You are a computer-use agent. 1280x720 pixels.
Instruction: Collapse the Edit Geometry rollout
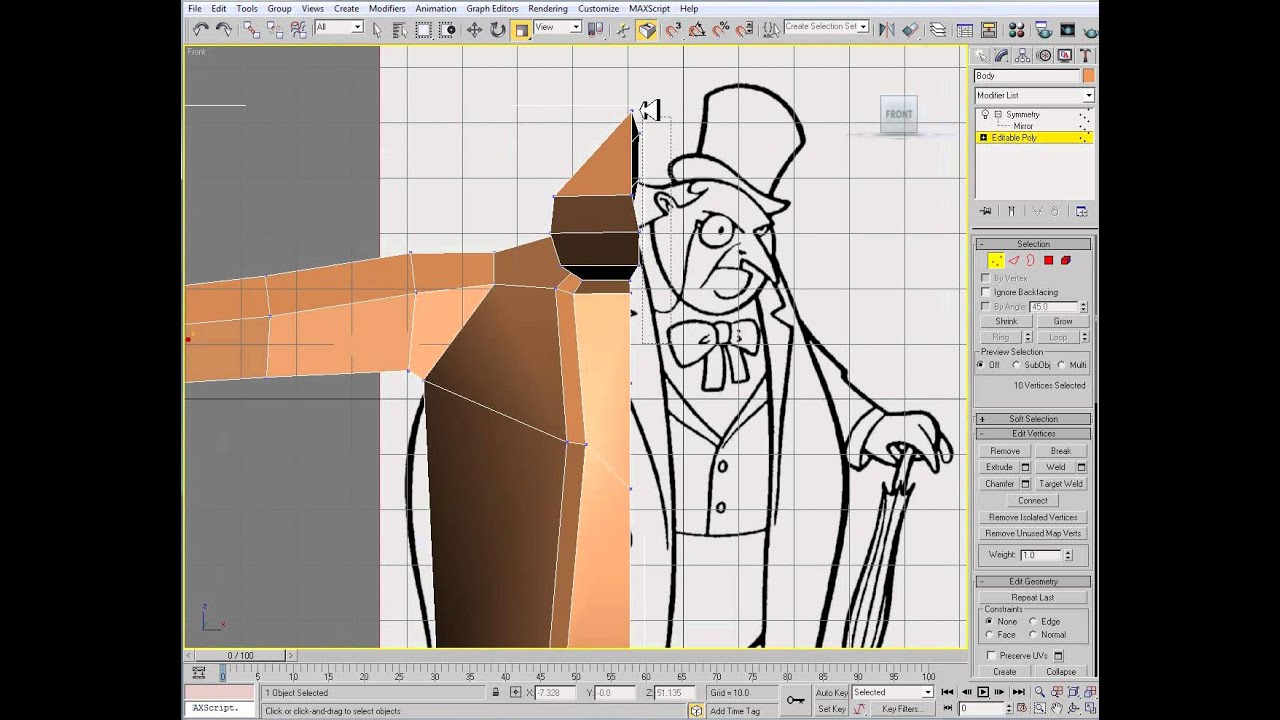pyautogui.click(x=1033, y=581)
